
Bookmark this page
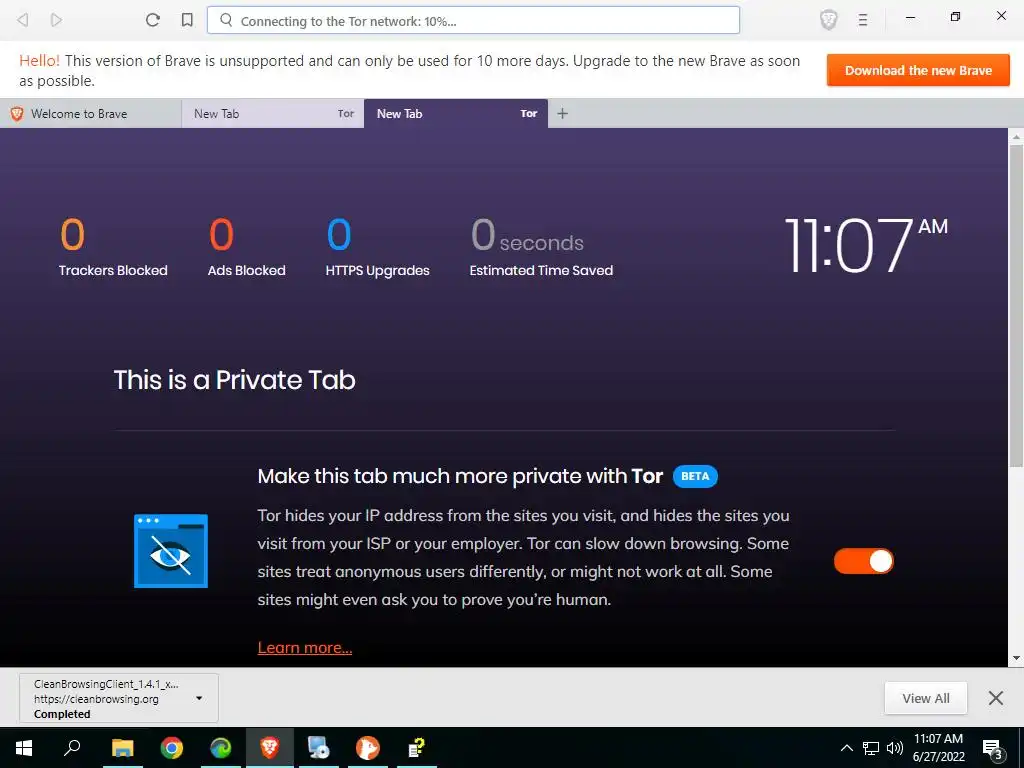pos(187,20)
